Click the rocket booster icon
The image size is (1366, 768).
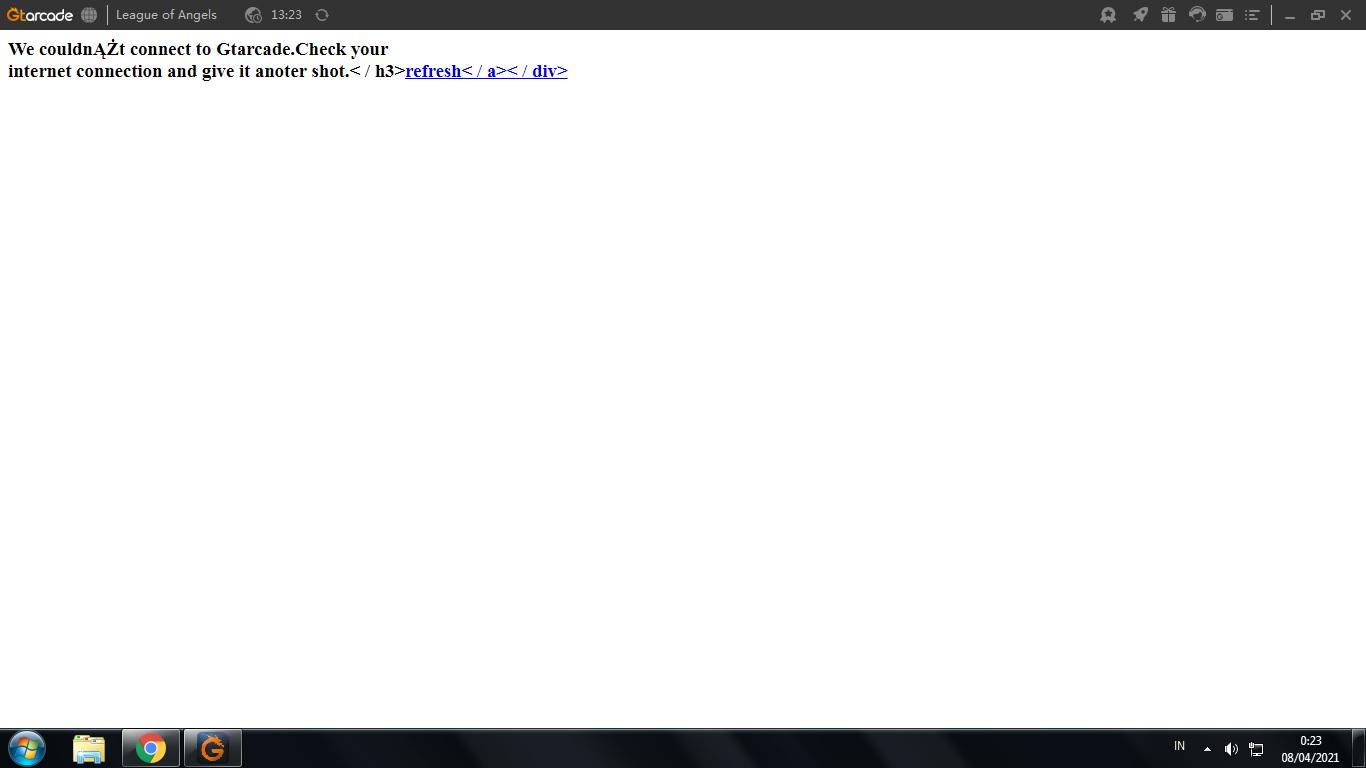pyautogui.click(x=1139, y=15)
